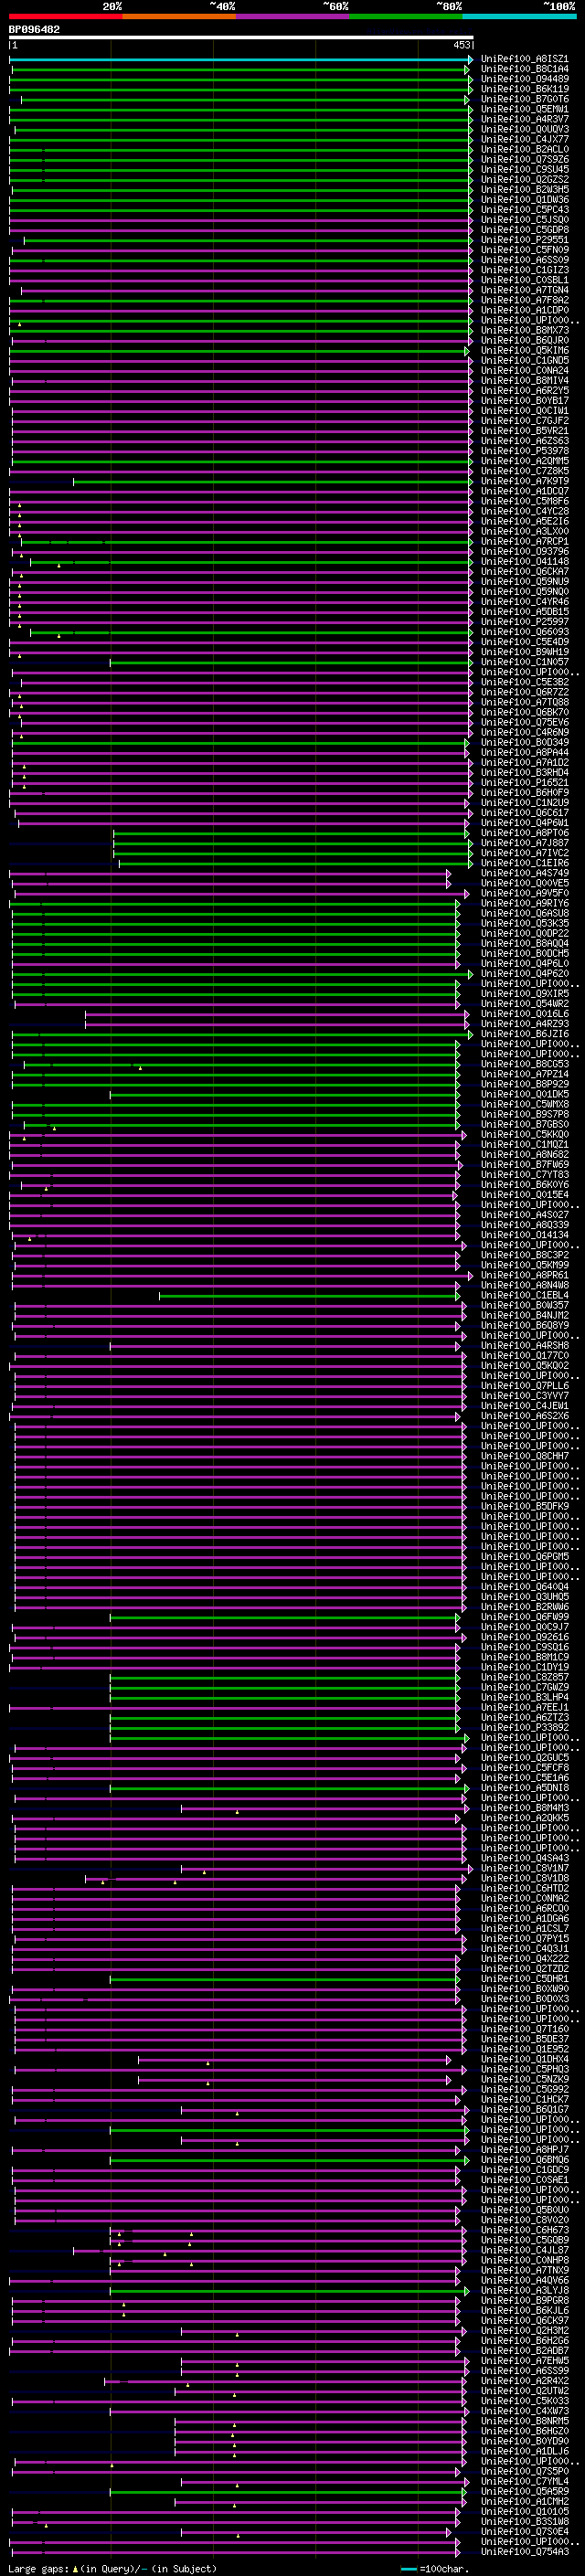The image size is (585, 2576).
Task: Click the orange ~40% identity legend segment
Action: 179,16
